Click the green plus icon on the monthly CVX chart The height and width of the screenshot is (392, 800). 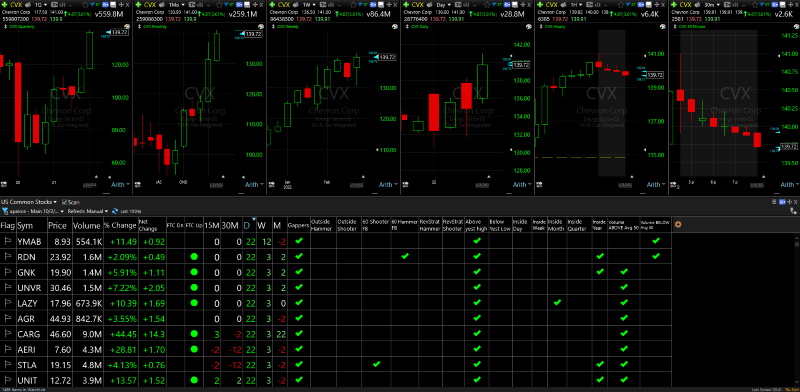click(138, 5)
